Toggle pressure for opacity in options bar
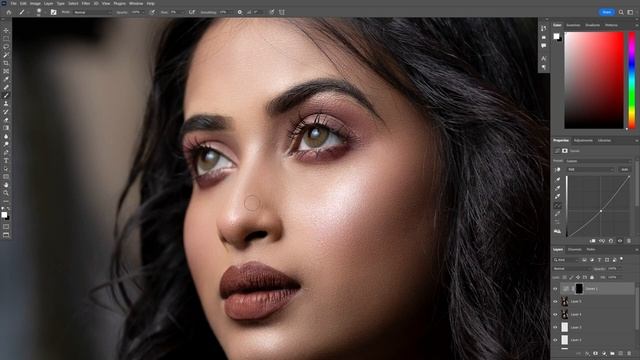The width and height of the screenshot is (640, 360). click(153, 12)
